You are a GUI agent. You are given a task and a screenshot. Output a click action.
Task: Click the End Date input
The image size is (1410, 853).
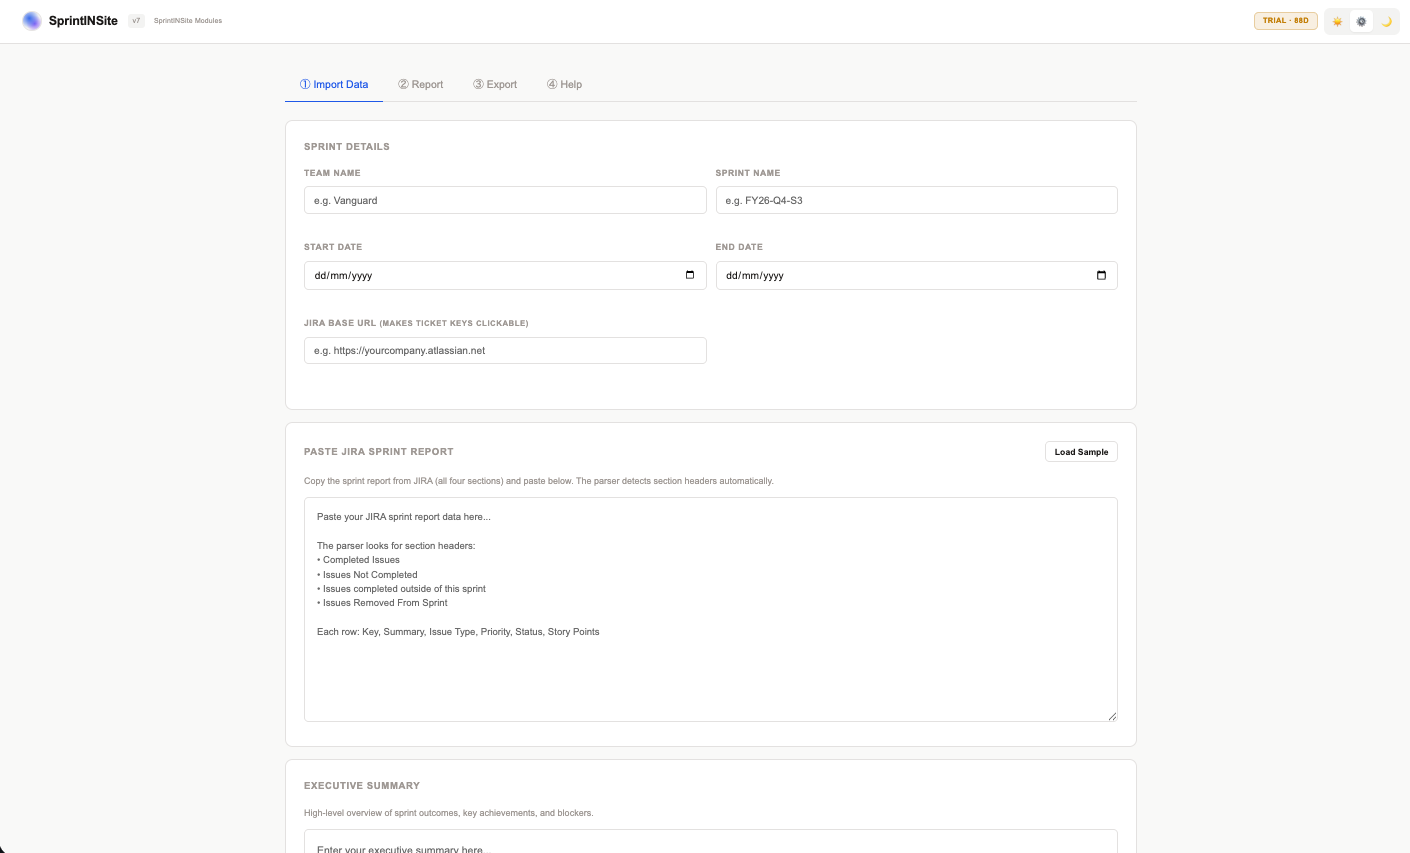coord(916,275)
